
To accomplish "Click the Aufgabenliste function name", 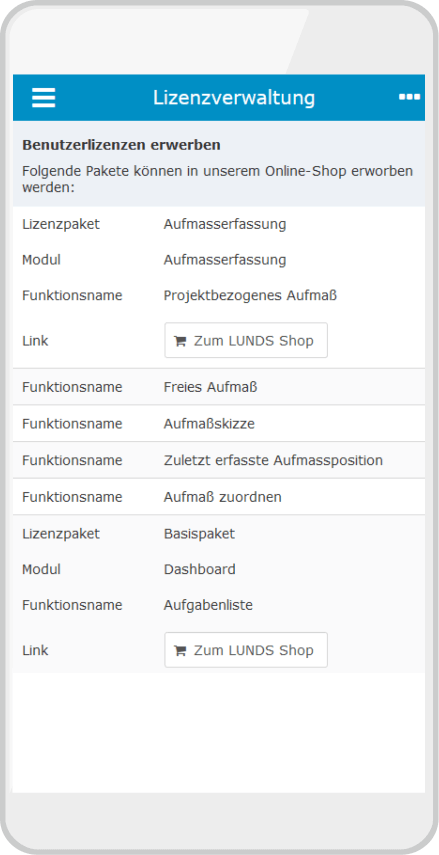I will point(208,605).
